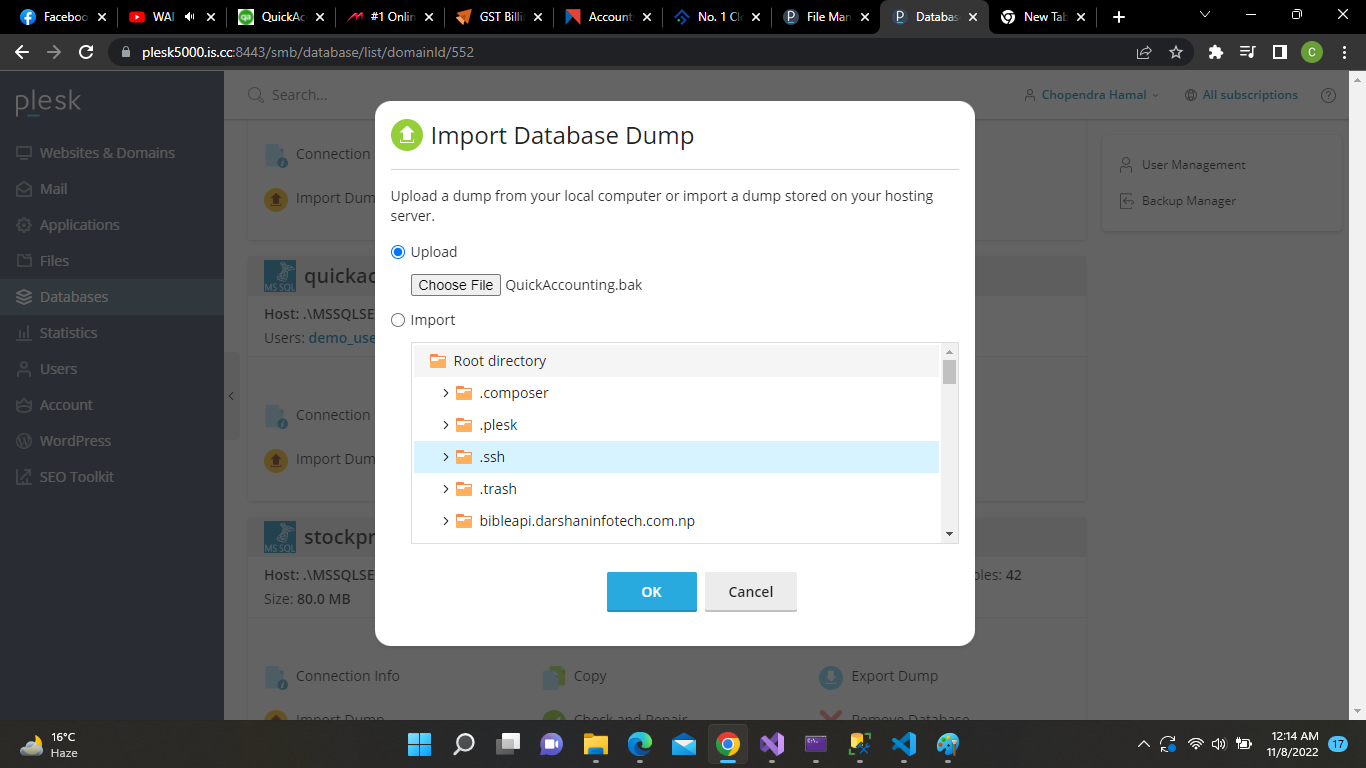Cancel the Import Database Dump dialog

coord(750,592)
